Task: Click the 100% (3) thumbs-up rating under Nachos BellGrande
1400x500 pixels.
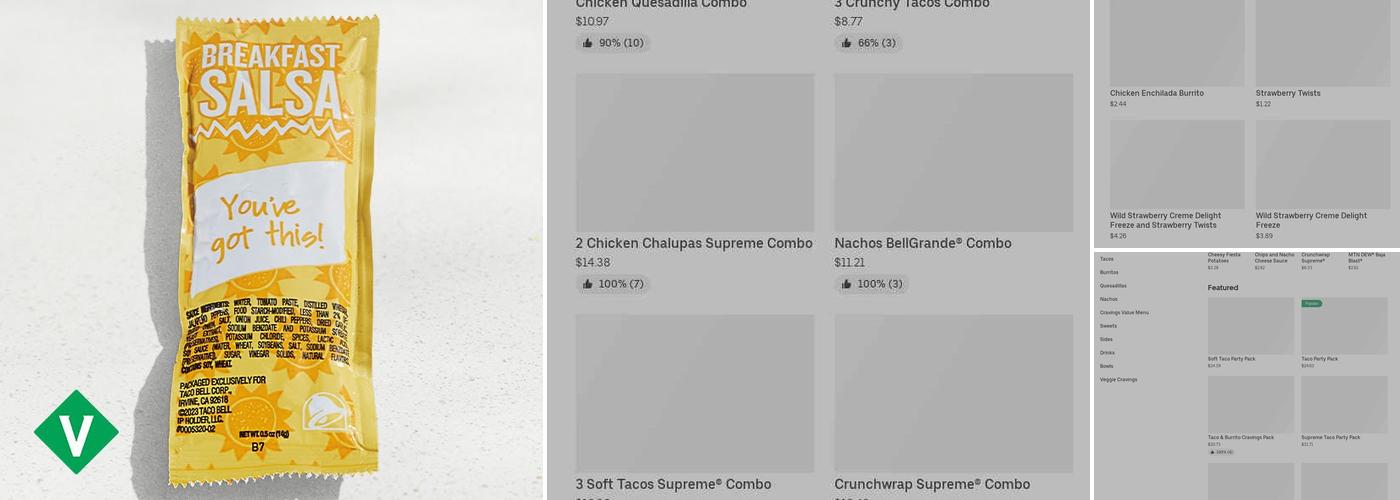Action: pyautogui.click(x=872, y=284)
